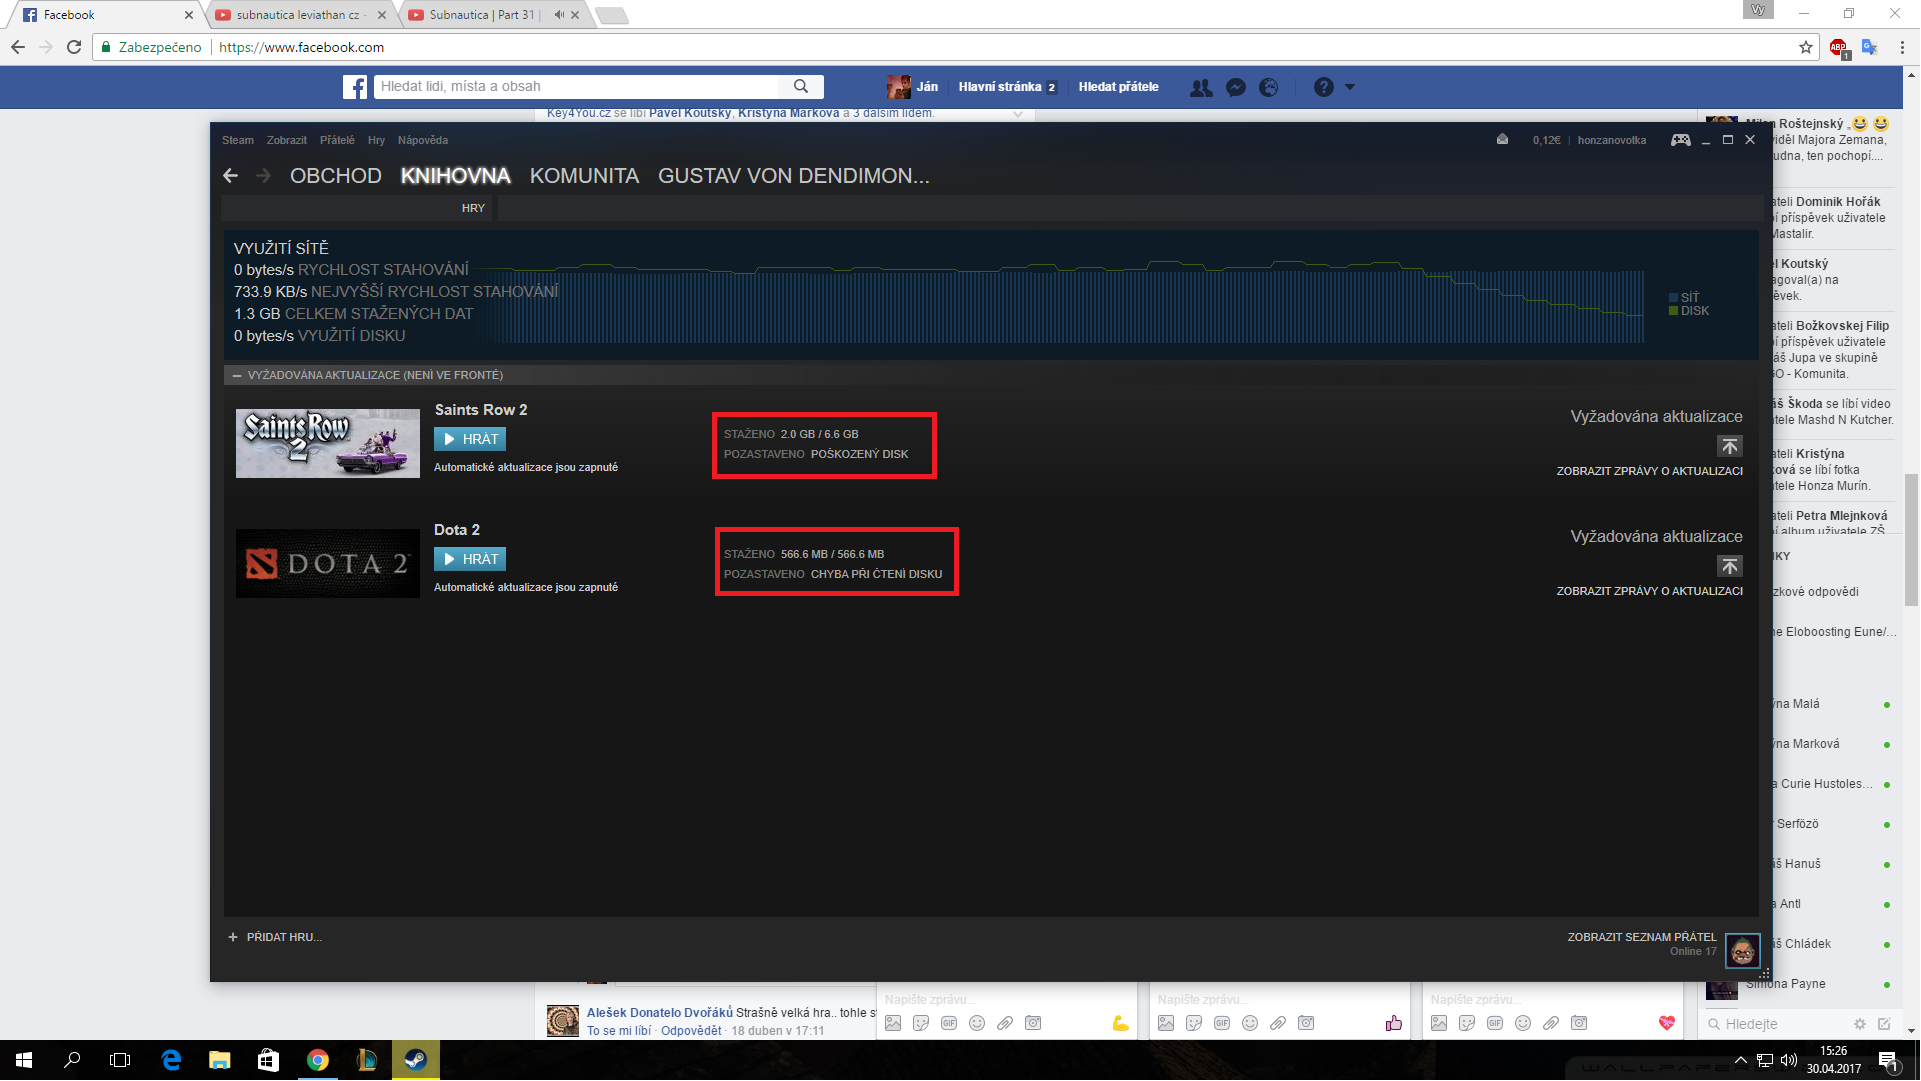
Task: Click the Facebook search input field
Action: [576, 87]
